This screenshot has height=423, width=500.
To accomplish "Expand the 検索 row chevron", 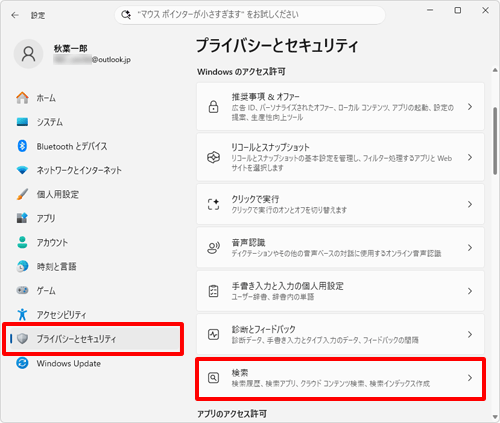I will click(470, 378).
